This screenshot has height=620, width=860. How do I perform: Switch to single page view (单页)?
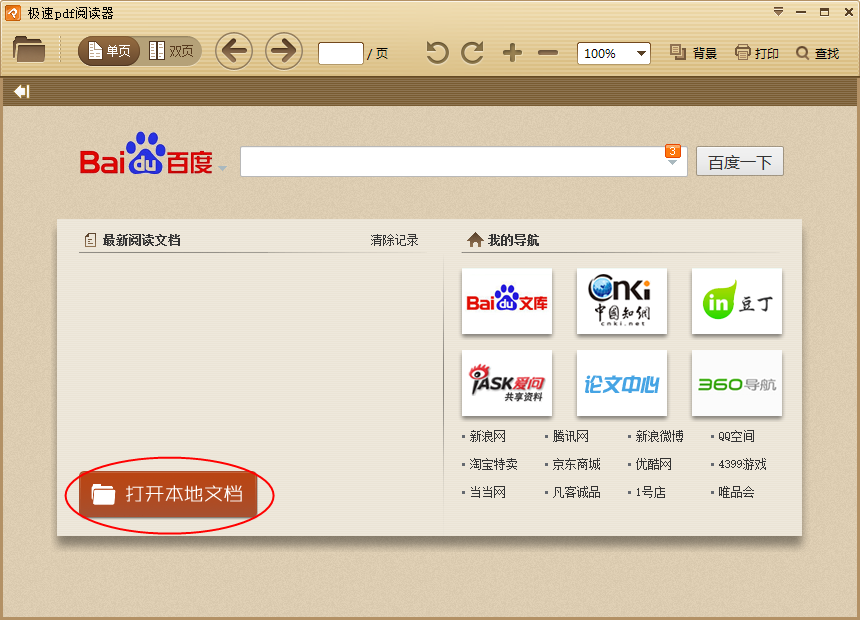click(x=109, y=51)
